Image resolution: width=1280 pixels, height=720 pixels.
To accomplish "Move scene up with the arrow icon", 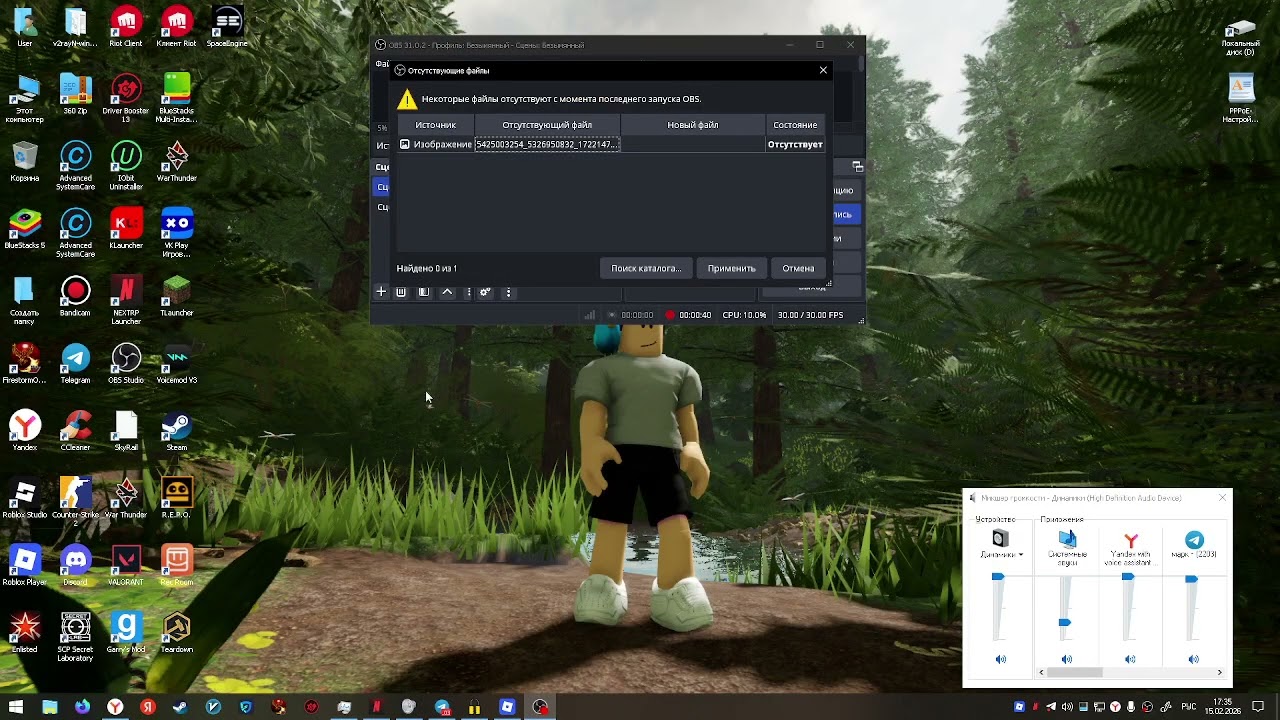I will (x=447, y=292).
